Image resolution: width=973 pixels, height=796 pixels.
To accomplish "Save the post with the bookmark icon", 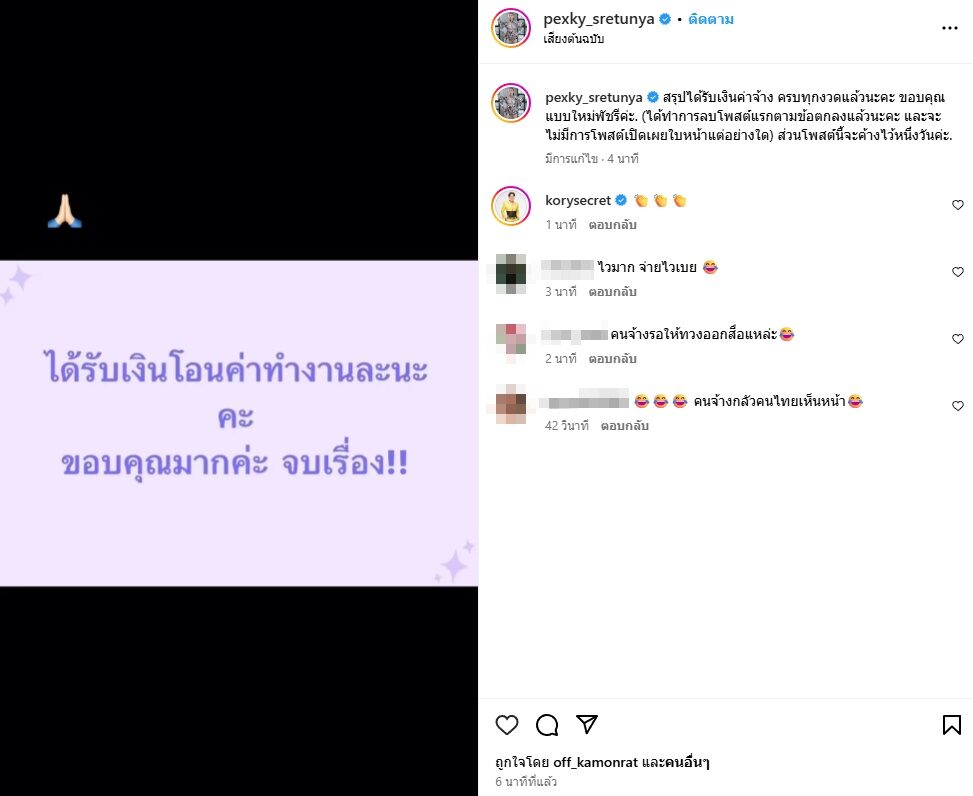I will 951,725.
